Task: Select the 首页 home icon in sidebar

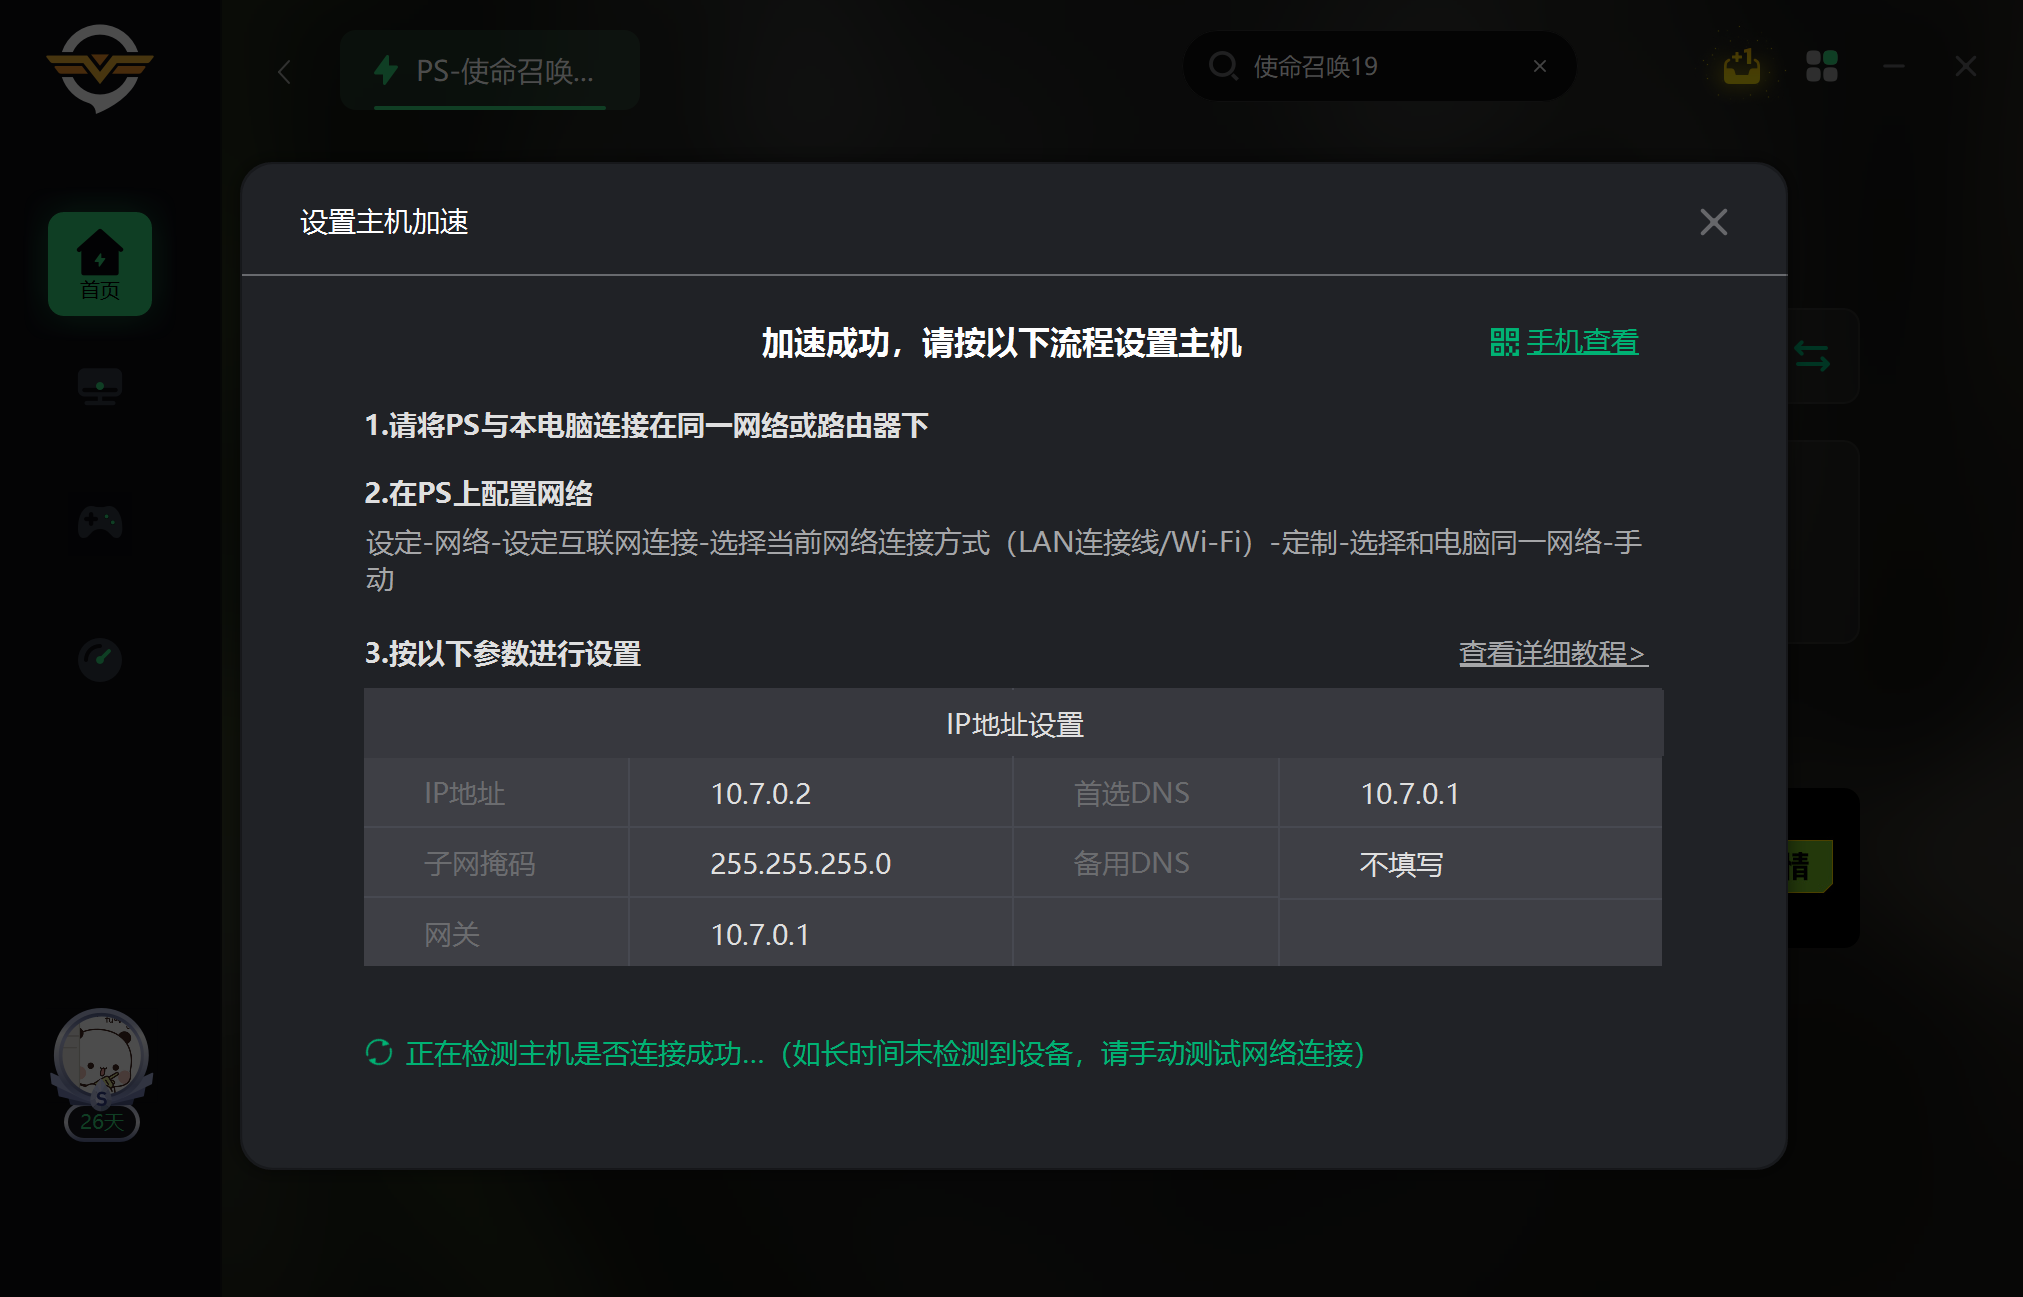Action: point(99,263)
